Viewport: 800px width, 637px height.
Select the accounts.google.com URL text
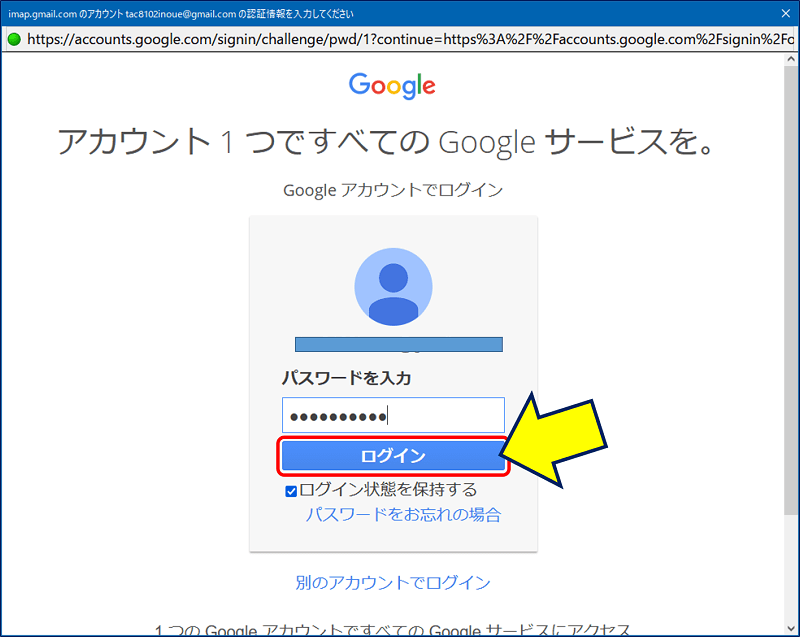(x=411, y=39)
